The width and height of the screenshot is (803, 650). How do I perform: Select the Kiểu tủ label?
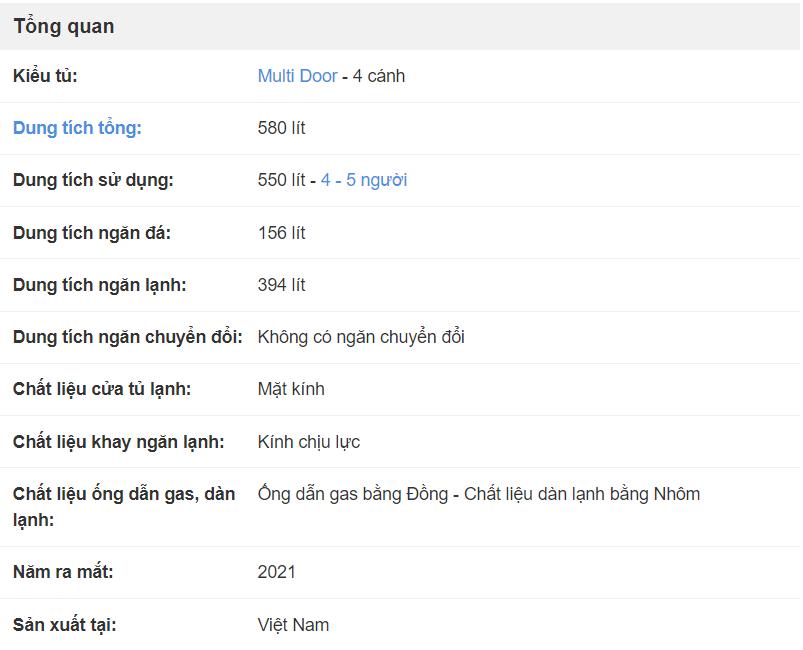pyautogui.click(x=45, y=76)
